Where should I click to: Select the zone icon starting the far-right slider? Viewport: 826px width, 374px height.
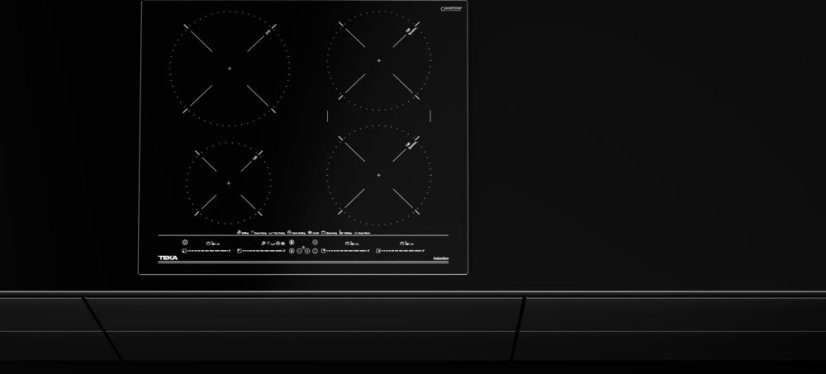pyautogui.click(x=378, y=251)
